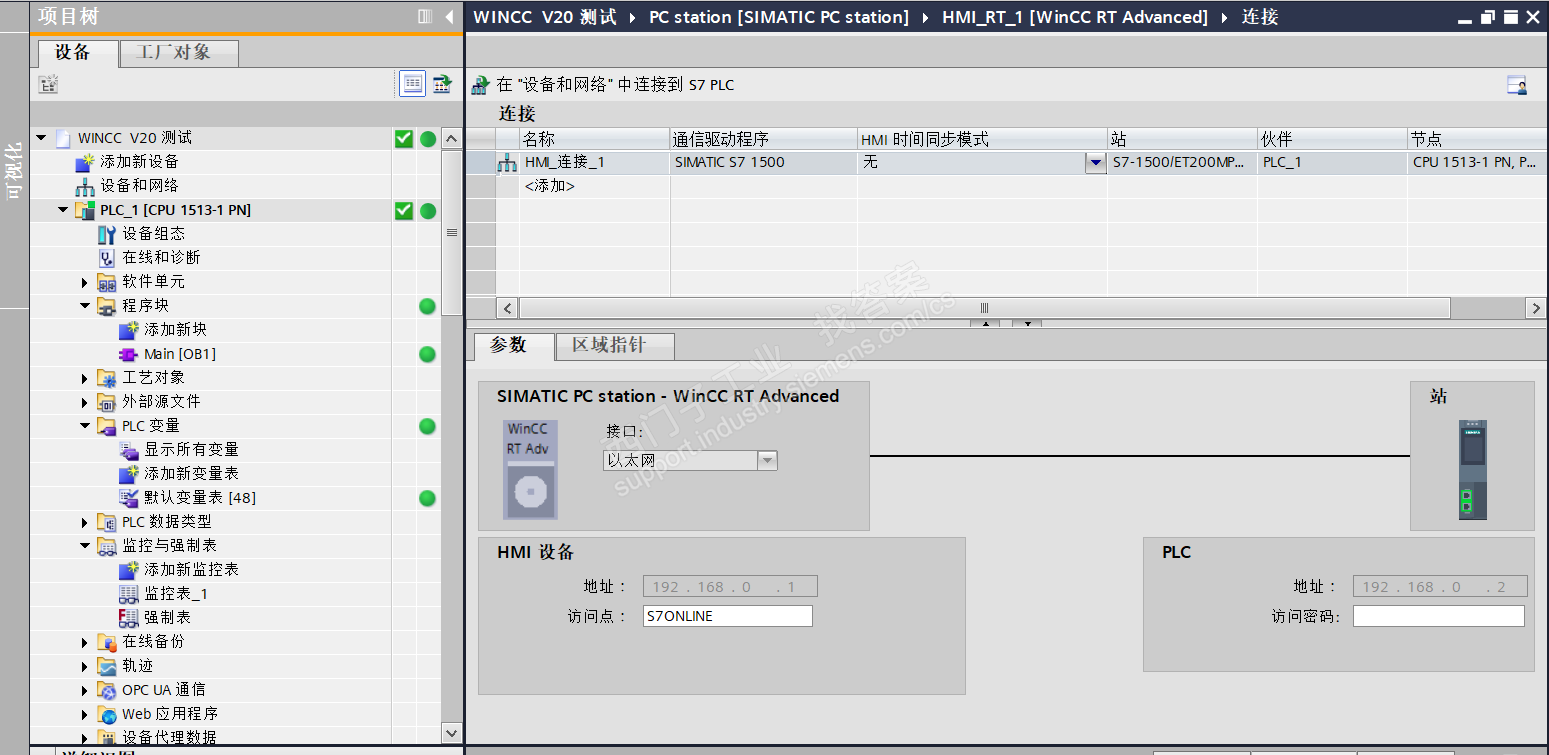Toggle the highlighted list view toolbar icon in project tree

point(412,84)
